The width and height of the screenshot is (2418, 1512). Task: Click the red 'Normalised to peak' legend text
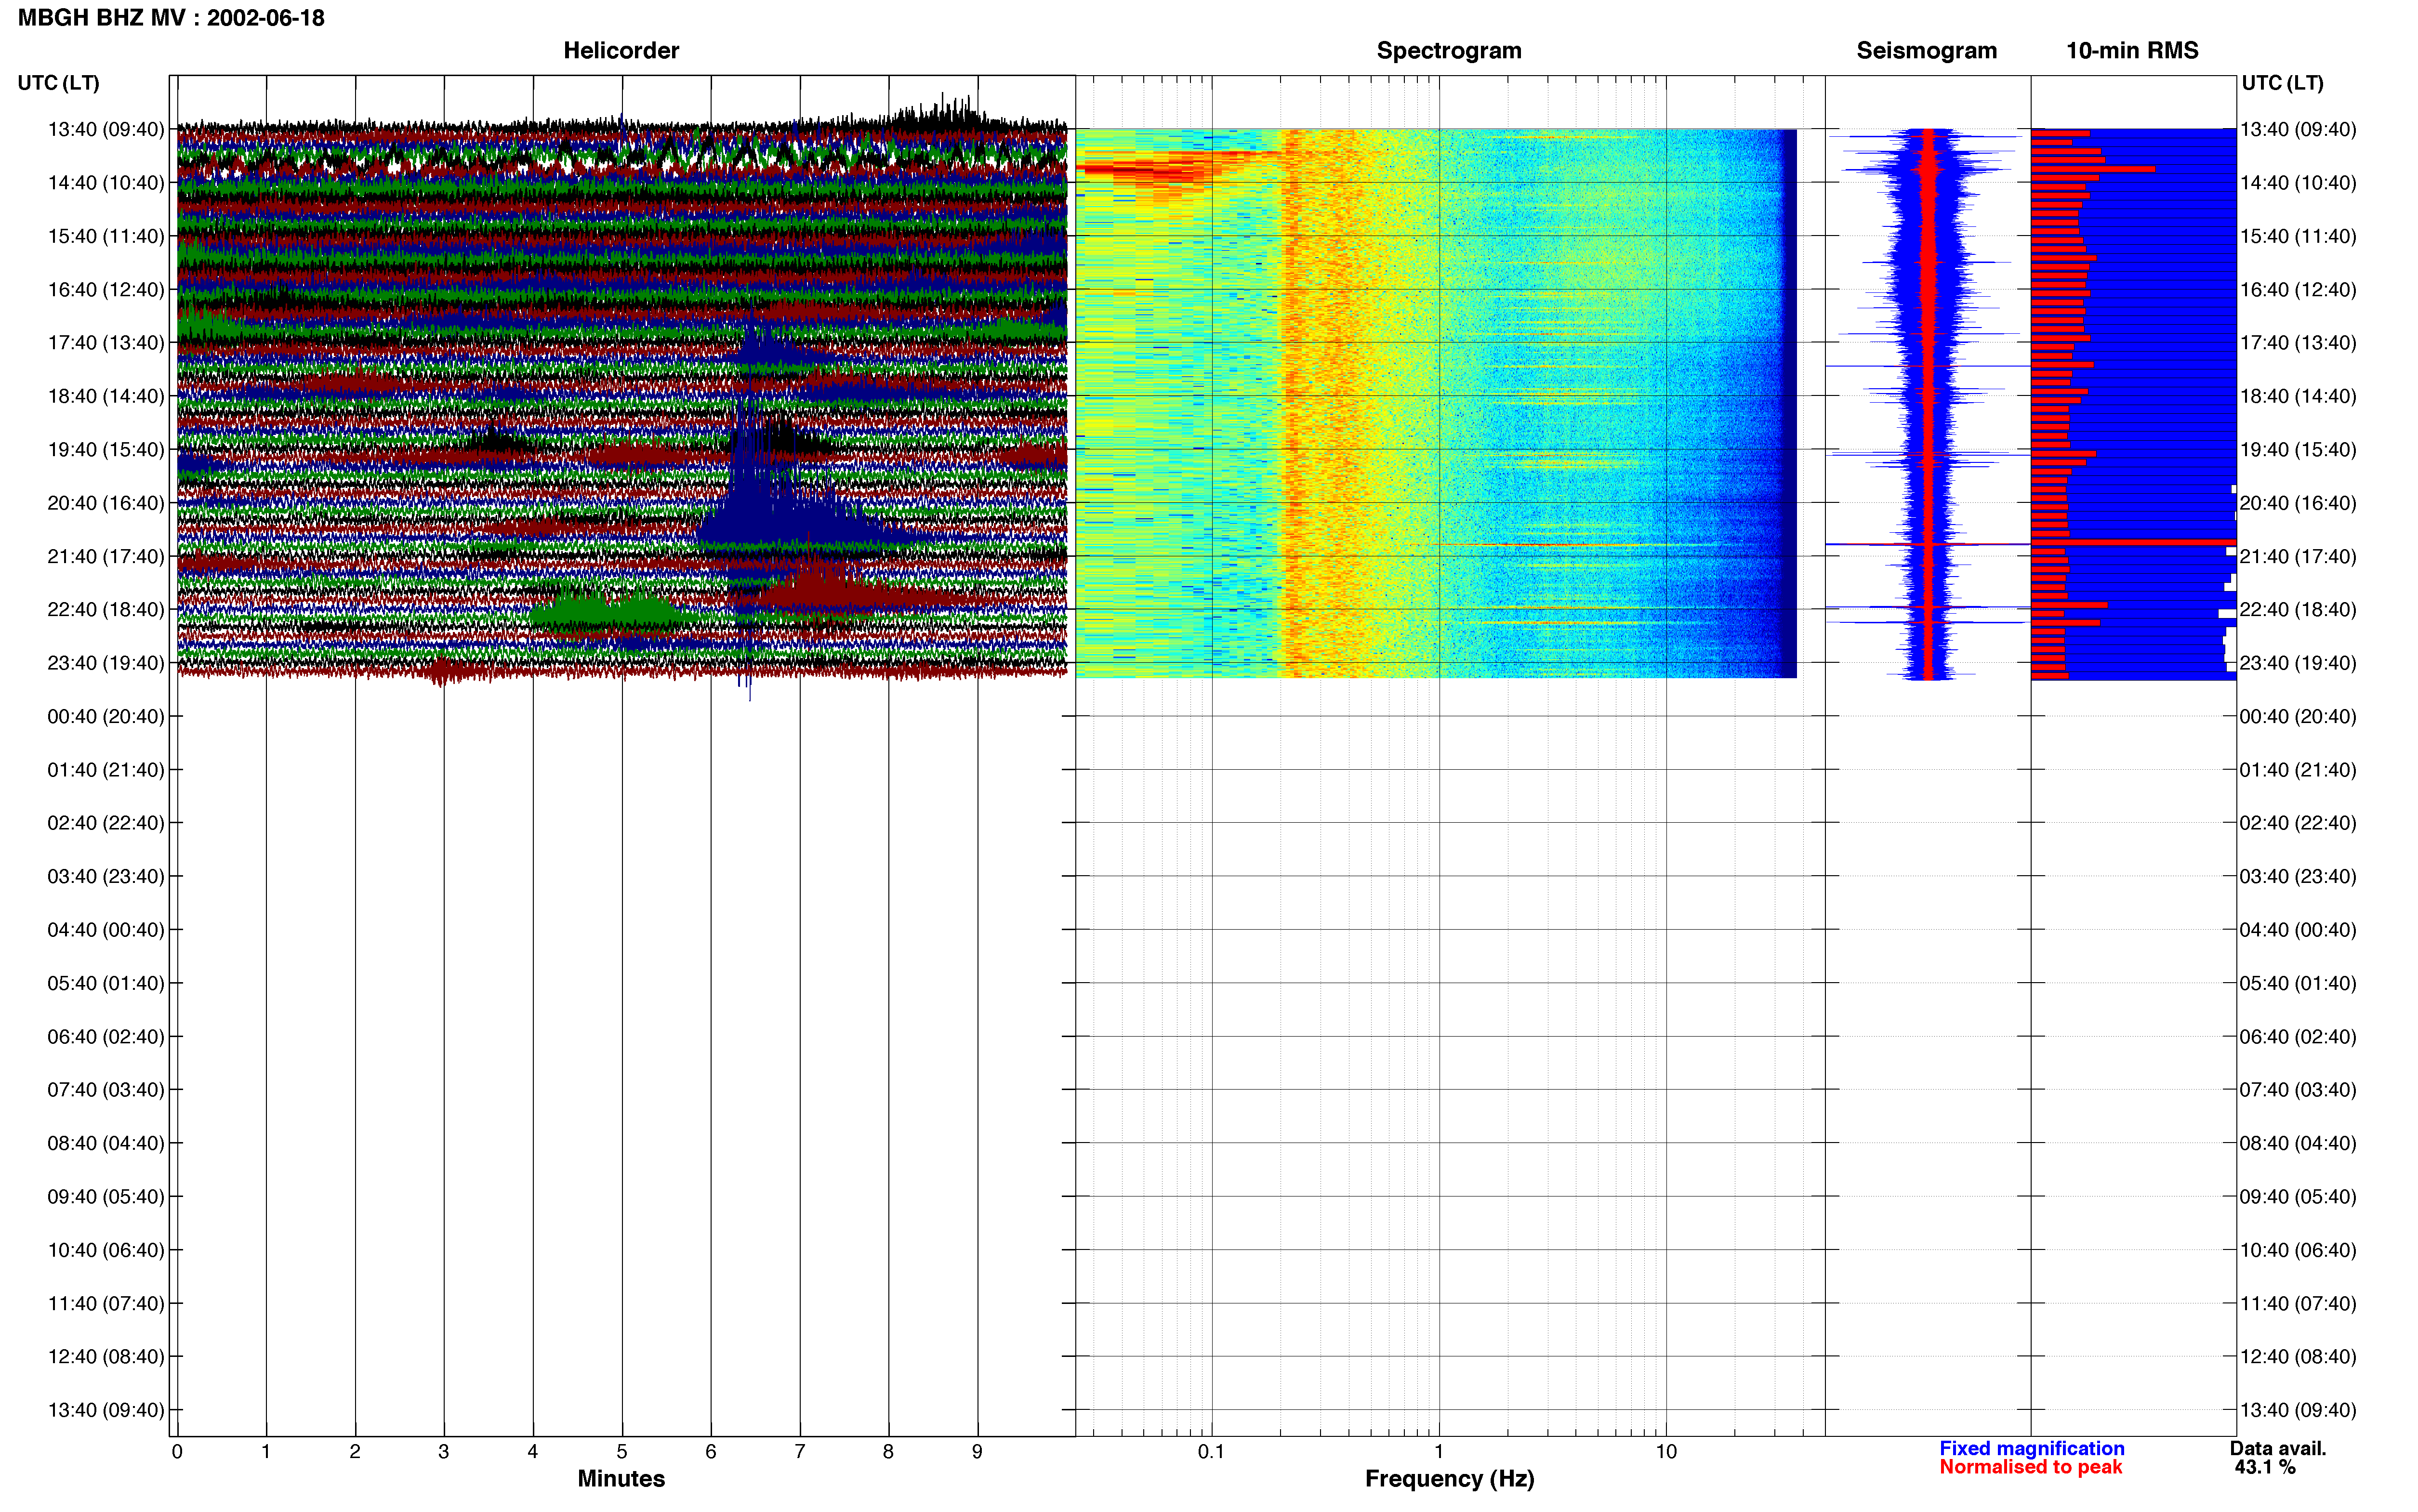coord(2030,1467)
